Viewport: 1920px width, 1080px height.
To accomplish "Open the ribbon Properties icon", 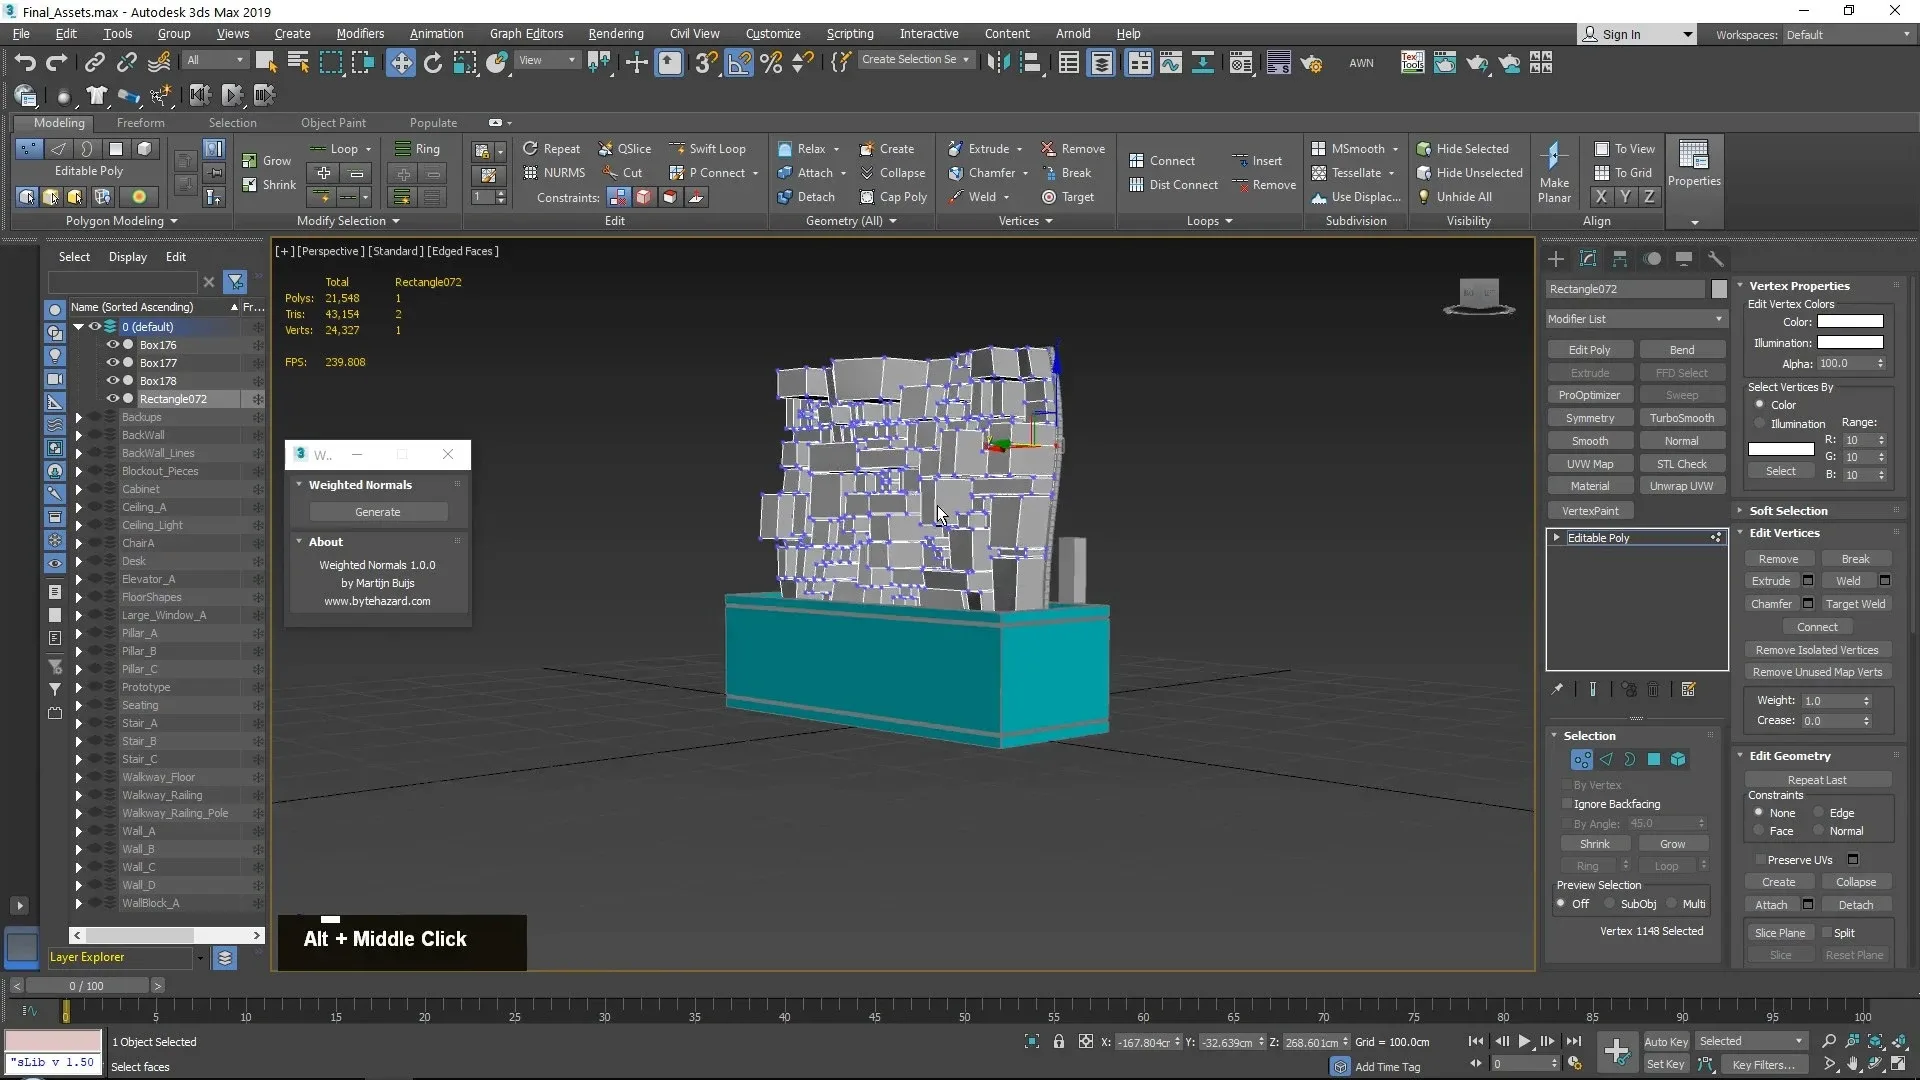I will tap(1693, 156).
